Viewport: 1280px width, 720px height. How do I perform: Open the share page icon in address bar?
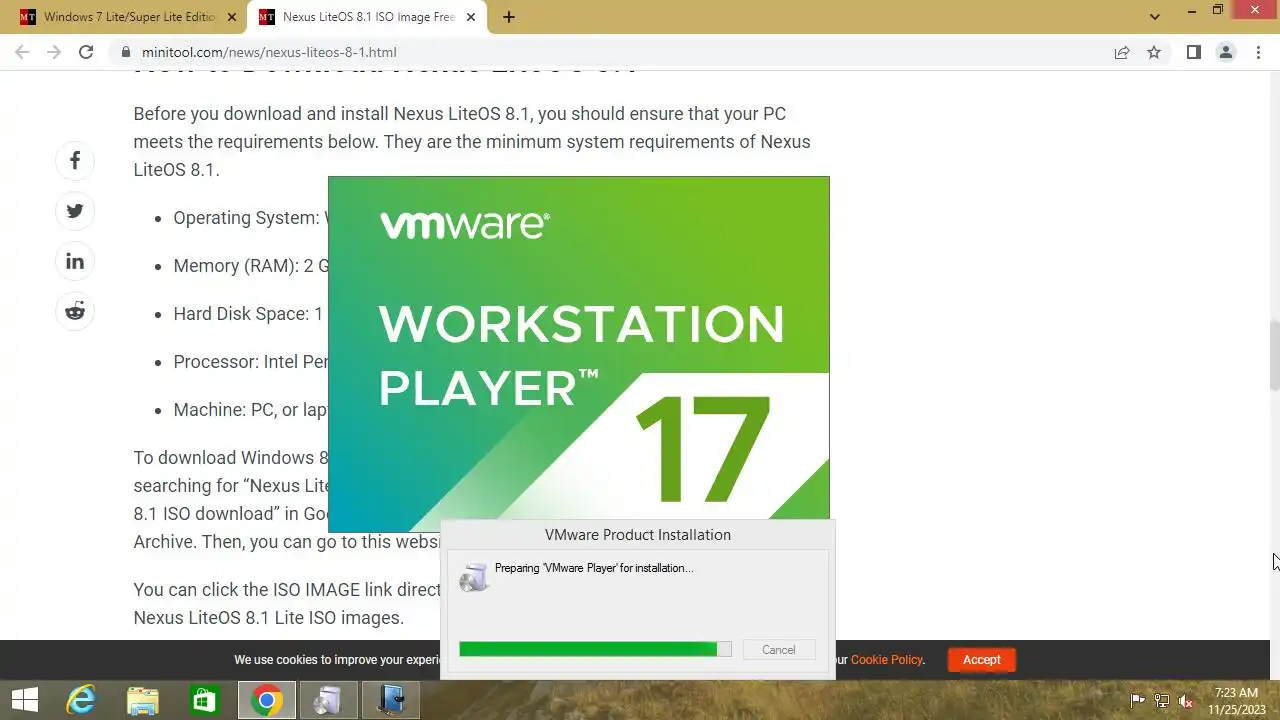[1122, 52]
